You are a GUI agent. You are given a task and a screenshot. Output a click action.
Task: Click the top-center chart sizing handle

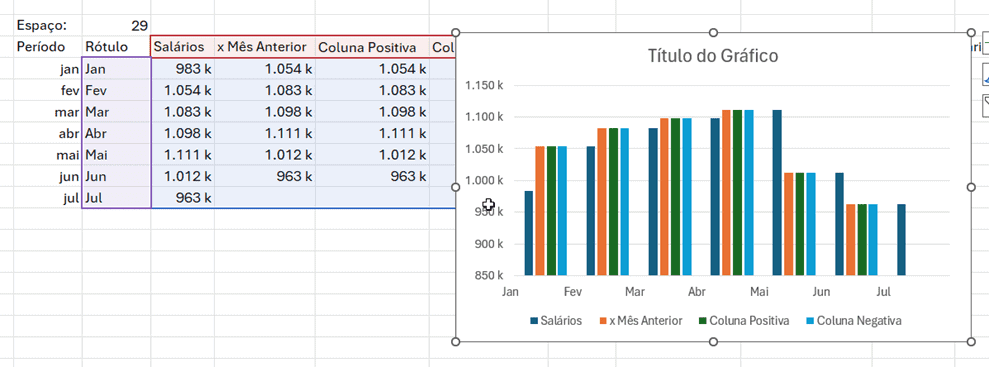[713, 32]
